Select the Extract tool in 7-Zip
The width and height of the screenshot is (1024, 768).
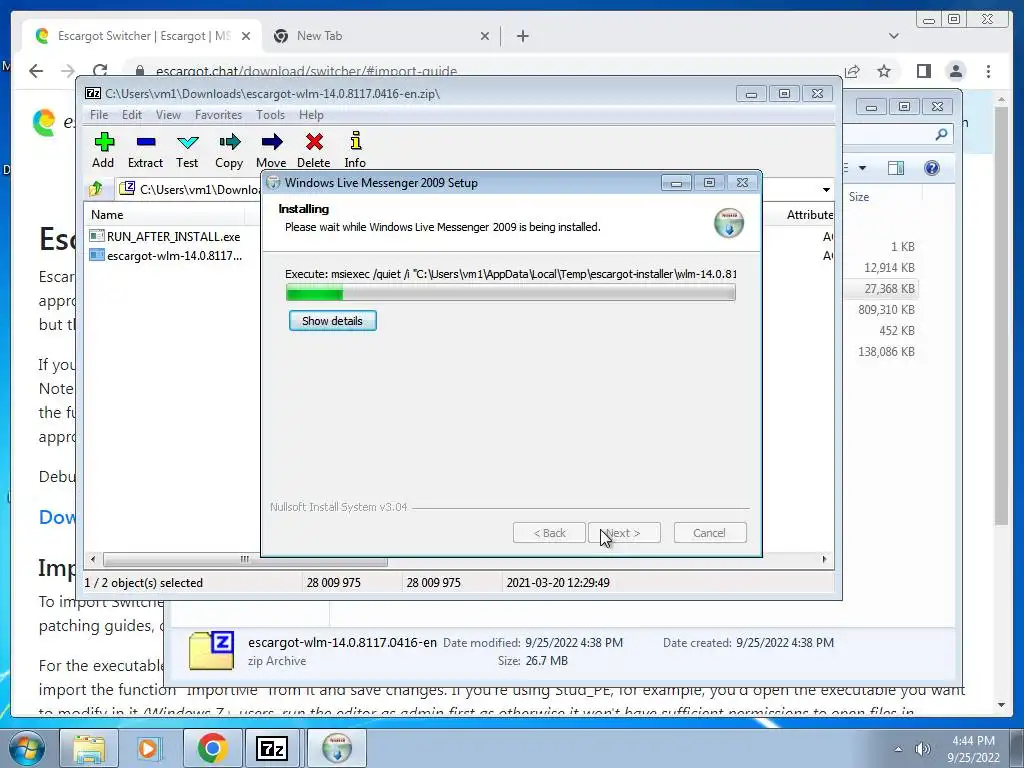(145, 150)
